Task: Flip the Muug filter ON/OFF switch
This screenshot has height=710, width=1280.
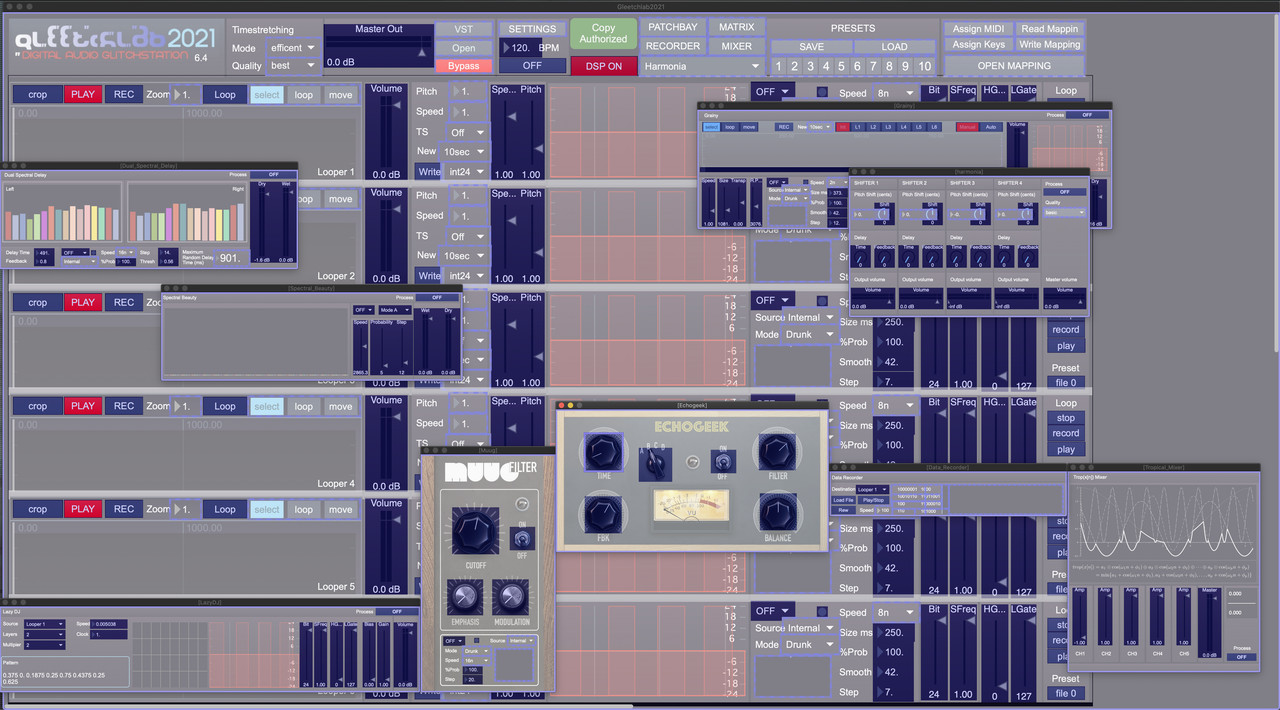Action: (523, 538)
